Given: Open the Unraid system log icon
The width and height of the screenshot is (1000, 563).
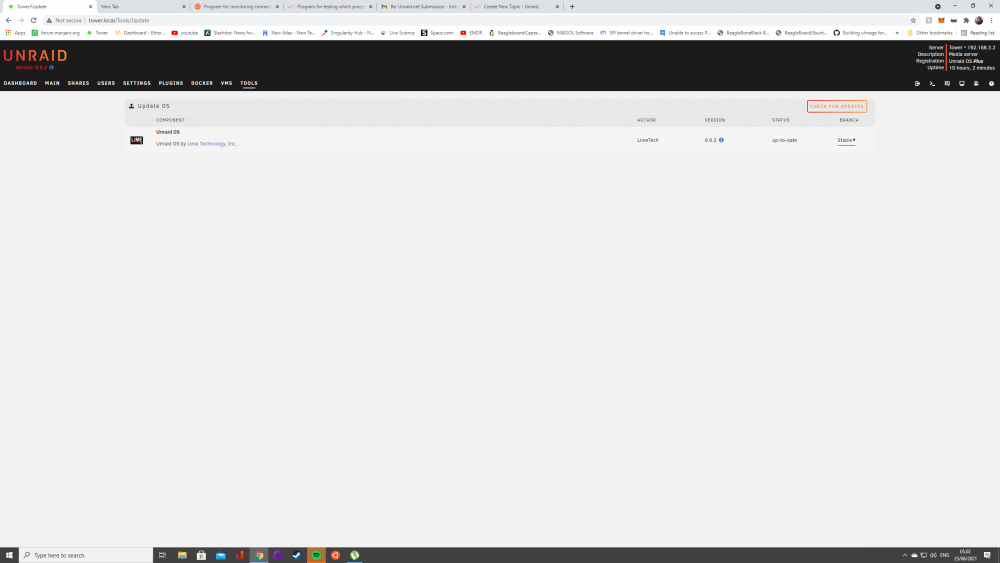Looking at the screenshot, I should tap(976, 84).
